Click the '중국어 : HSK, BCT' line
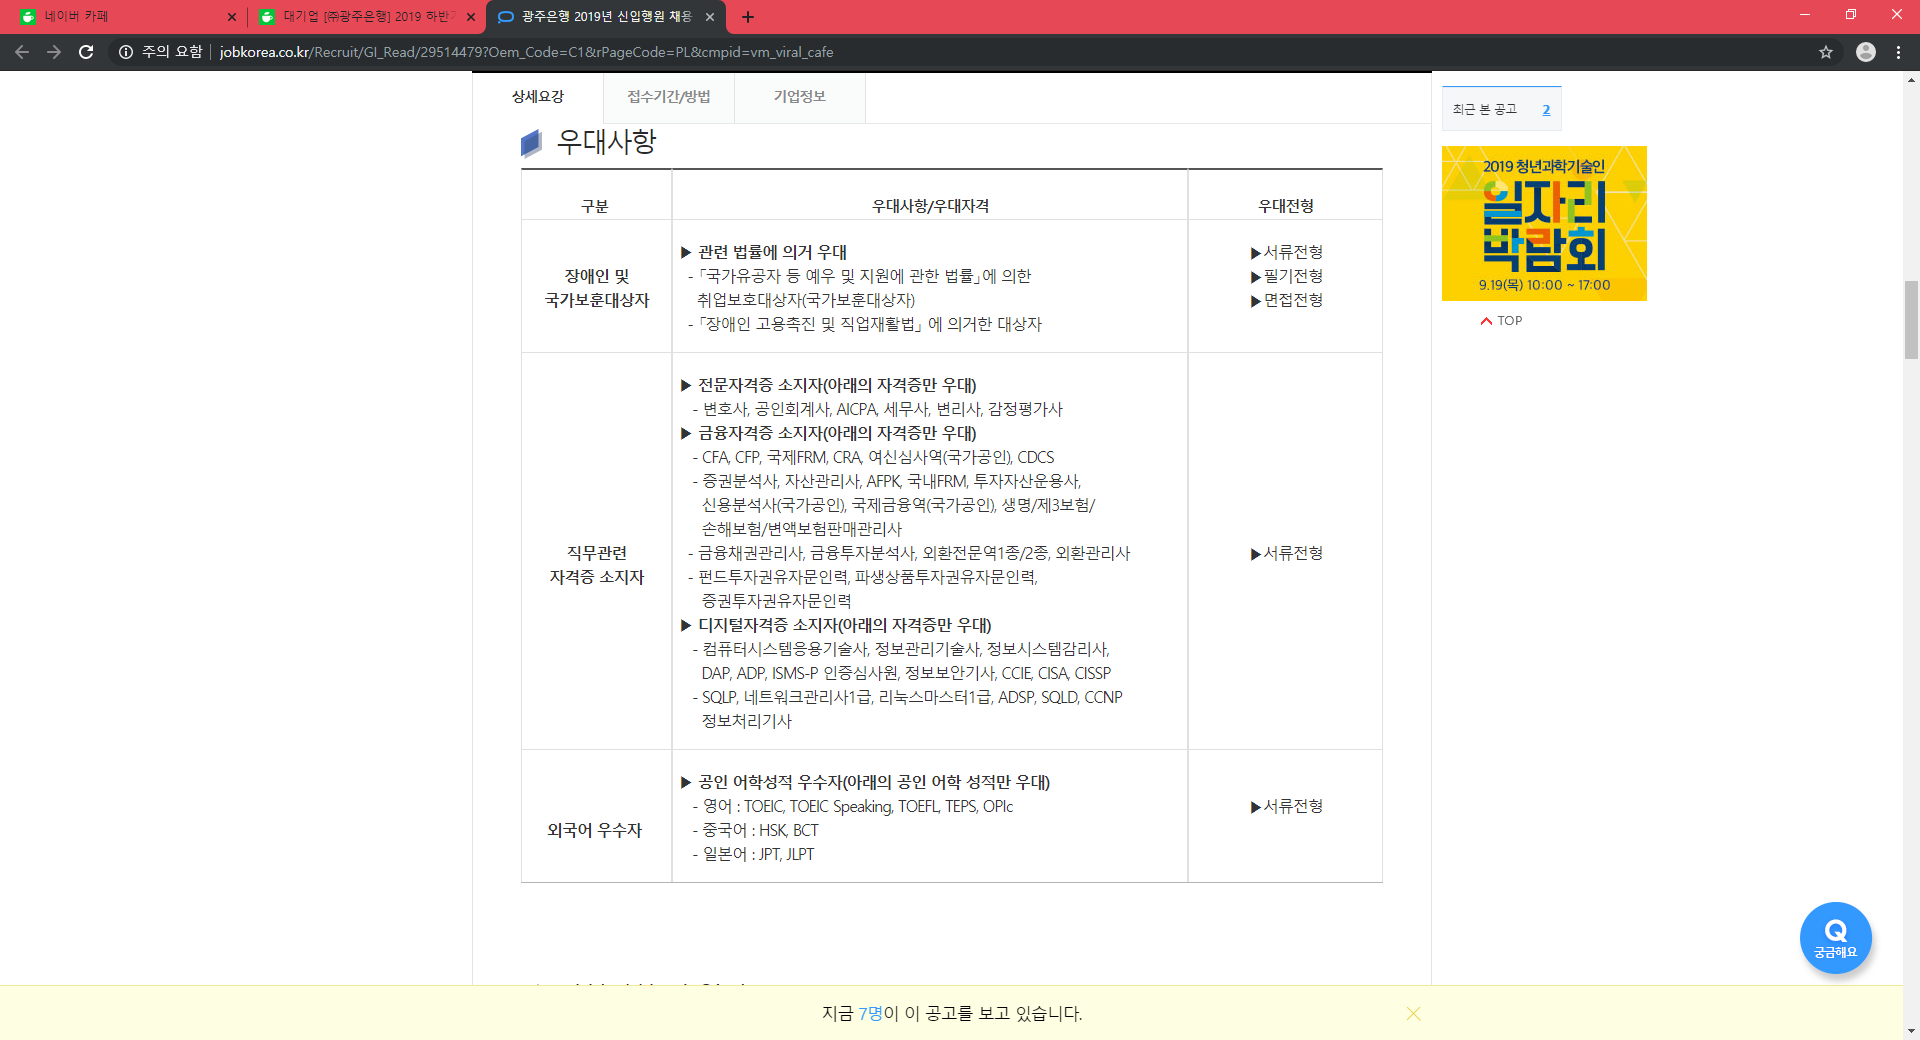Viewport: 1920px width, 1040px height. [755, 830]
